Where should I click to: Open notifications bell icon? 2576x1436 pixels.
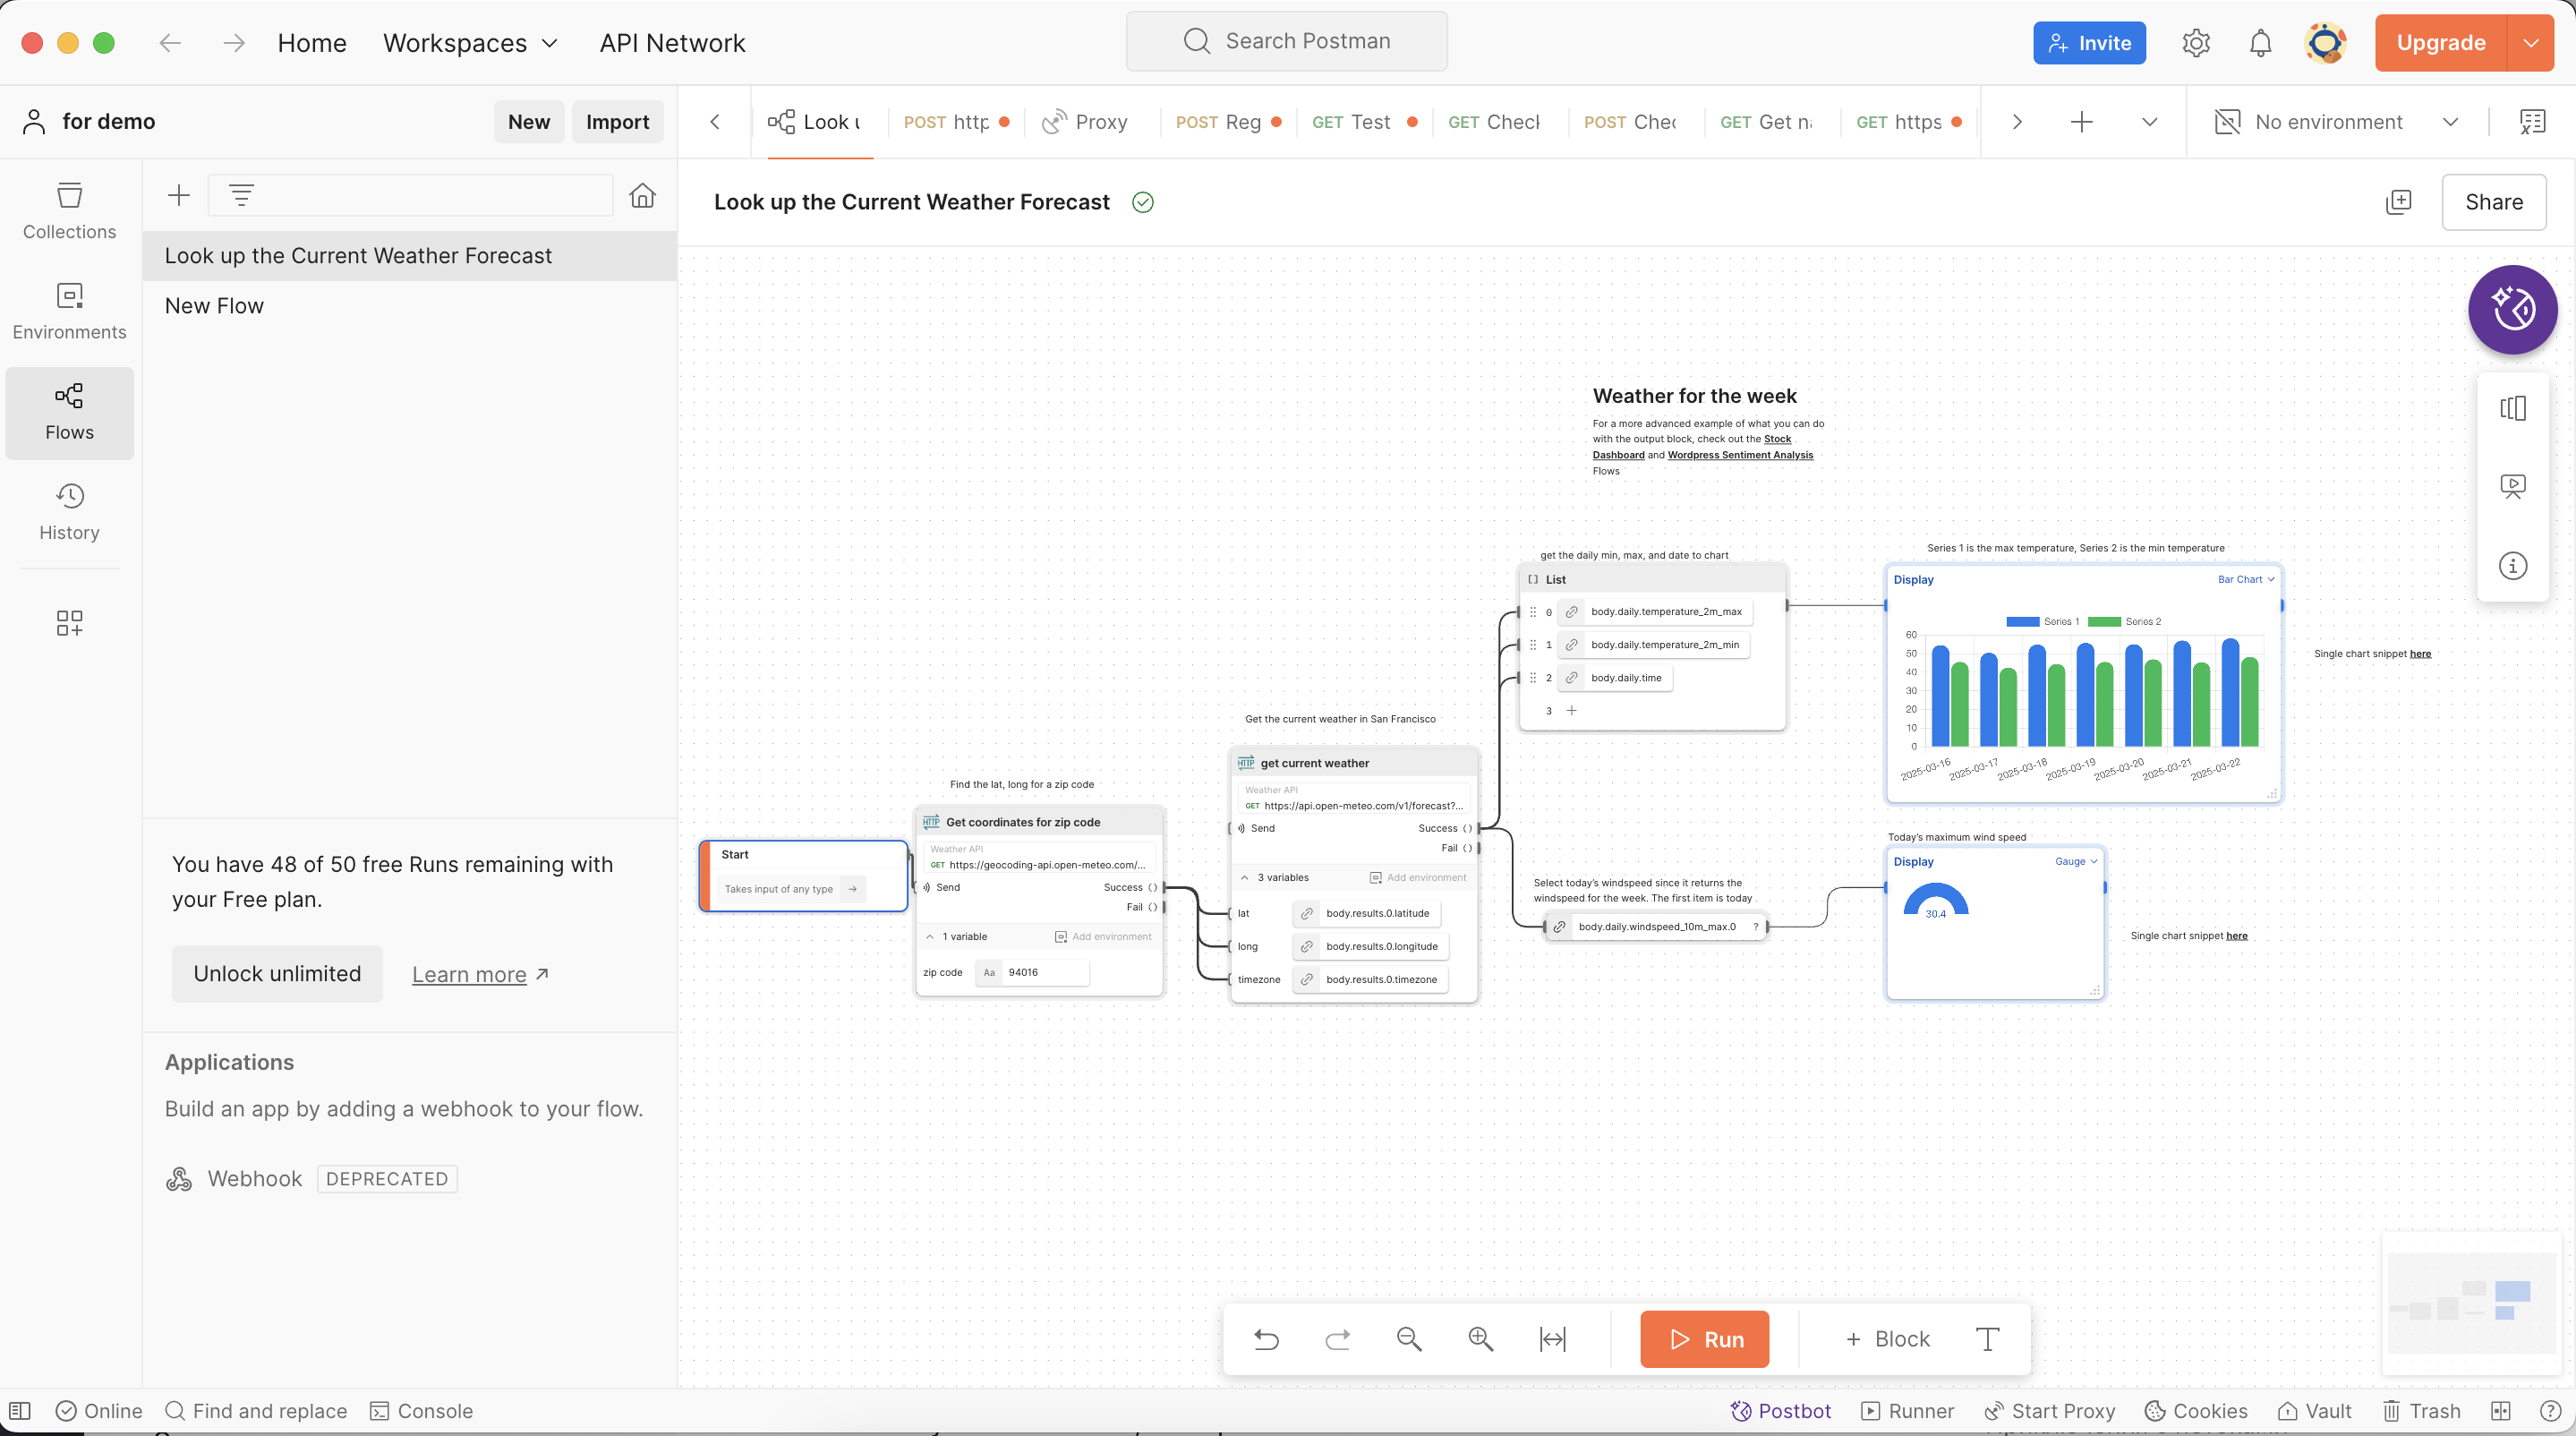pyautogui.click(x=2260, y=43)
